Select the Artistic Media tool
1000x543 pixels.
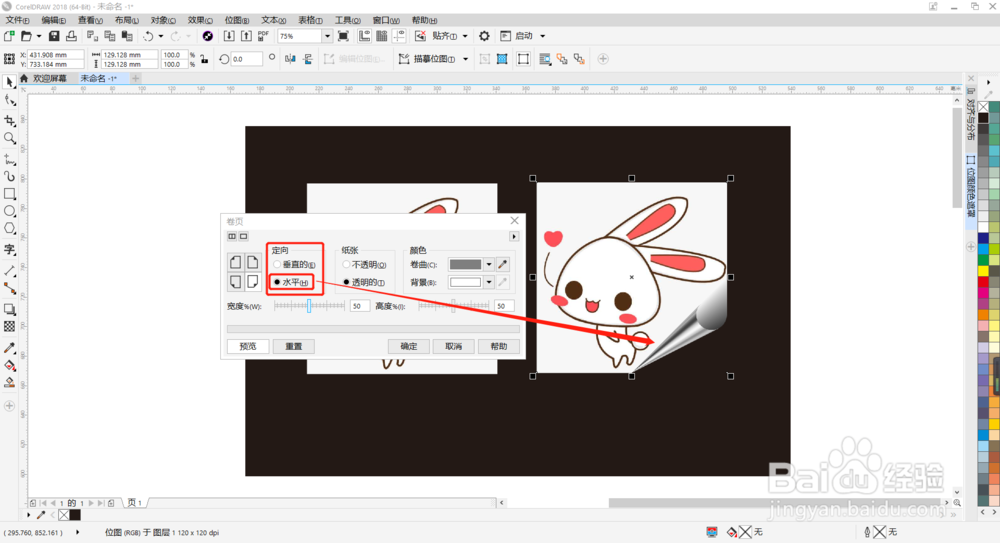pos(10,176)
